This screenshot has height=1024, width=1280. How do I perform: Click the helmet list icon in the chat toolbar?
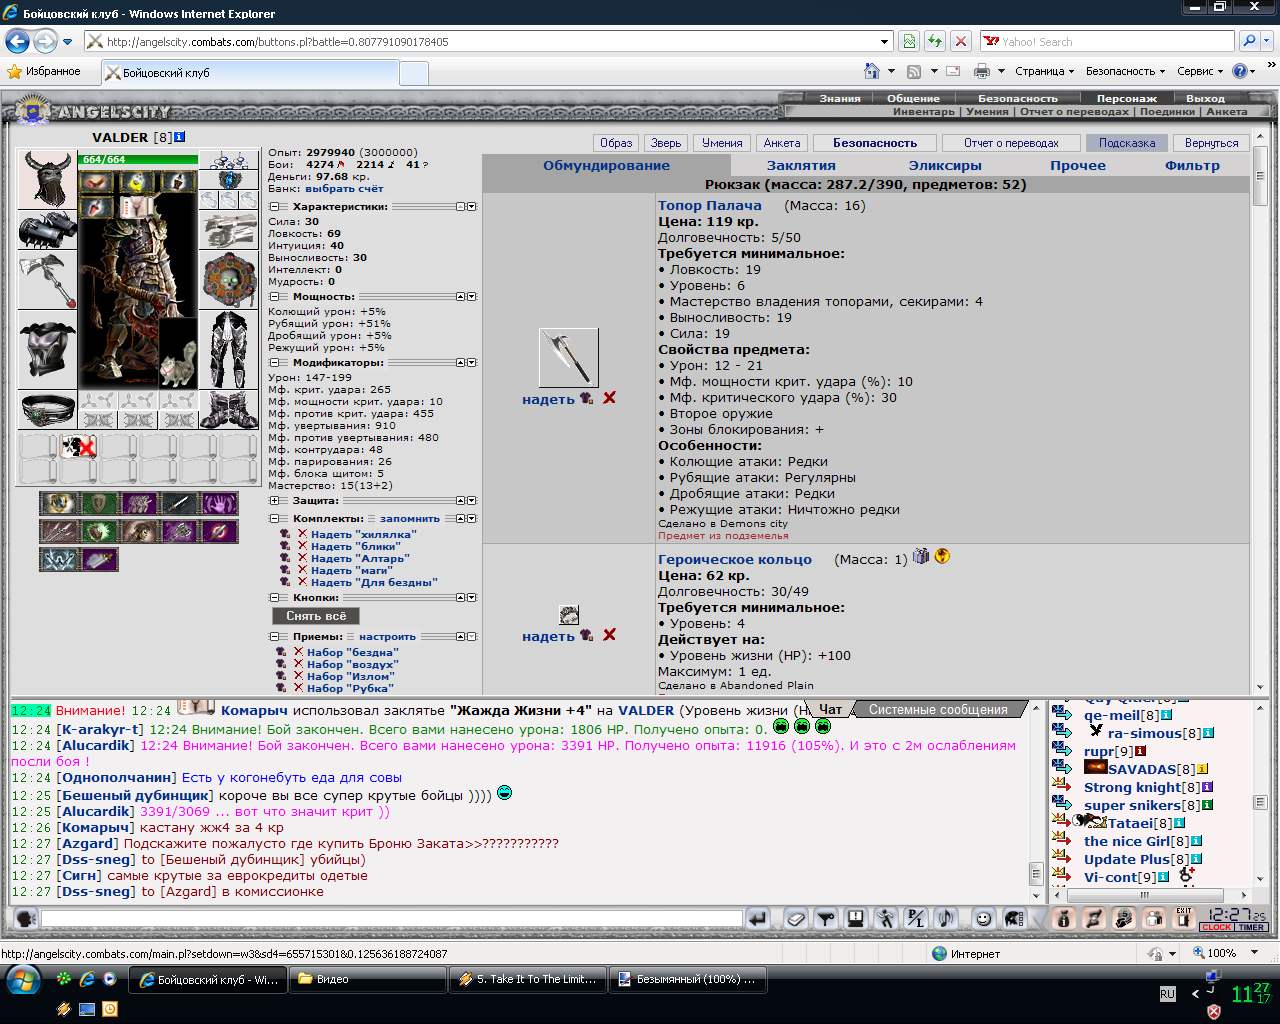click(1014, 918)
